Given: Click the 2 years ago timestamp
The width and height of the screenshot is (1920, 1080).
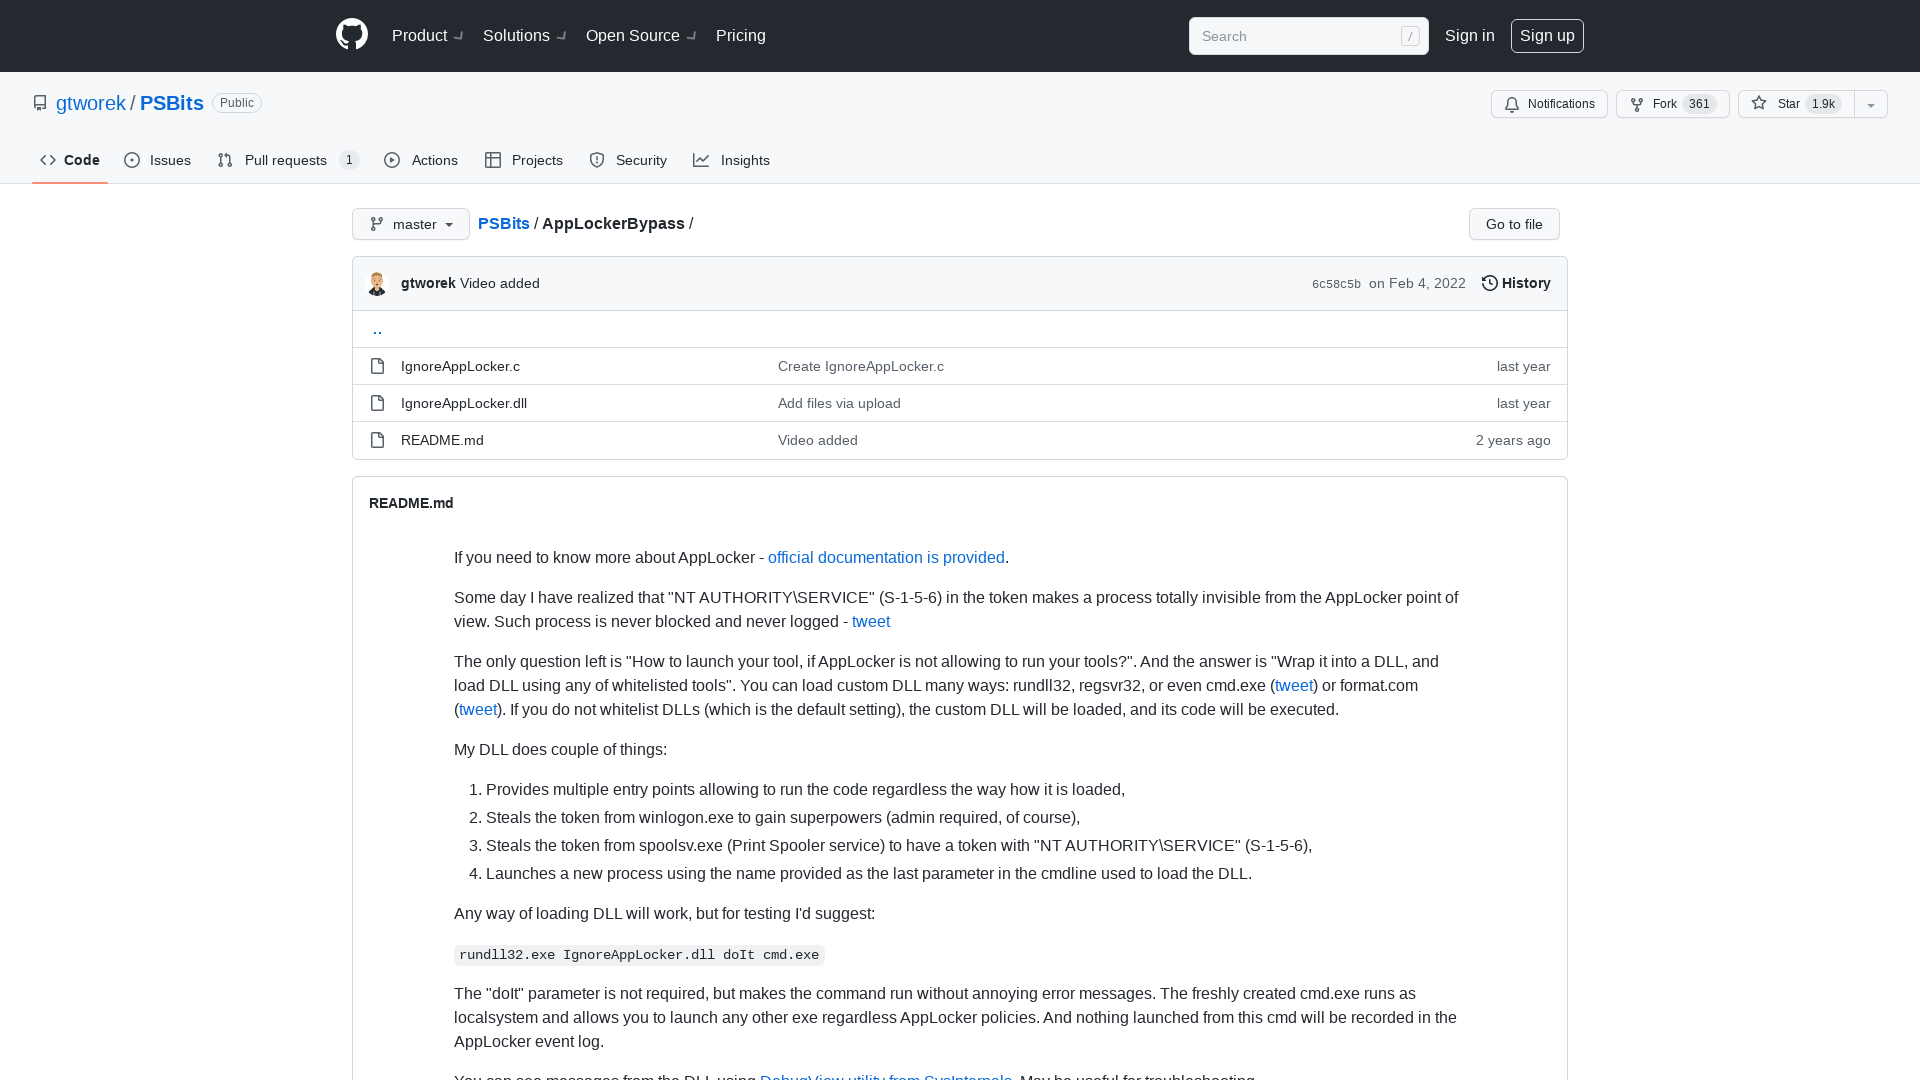Looking at the screenshot, I should coord(1513,440).
